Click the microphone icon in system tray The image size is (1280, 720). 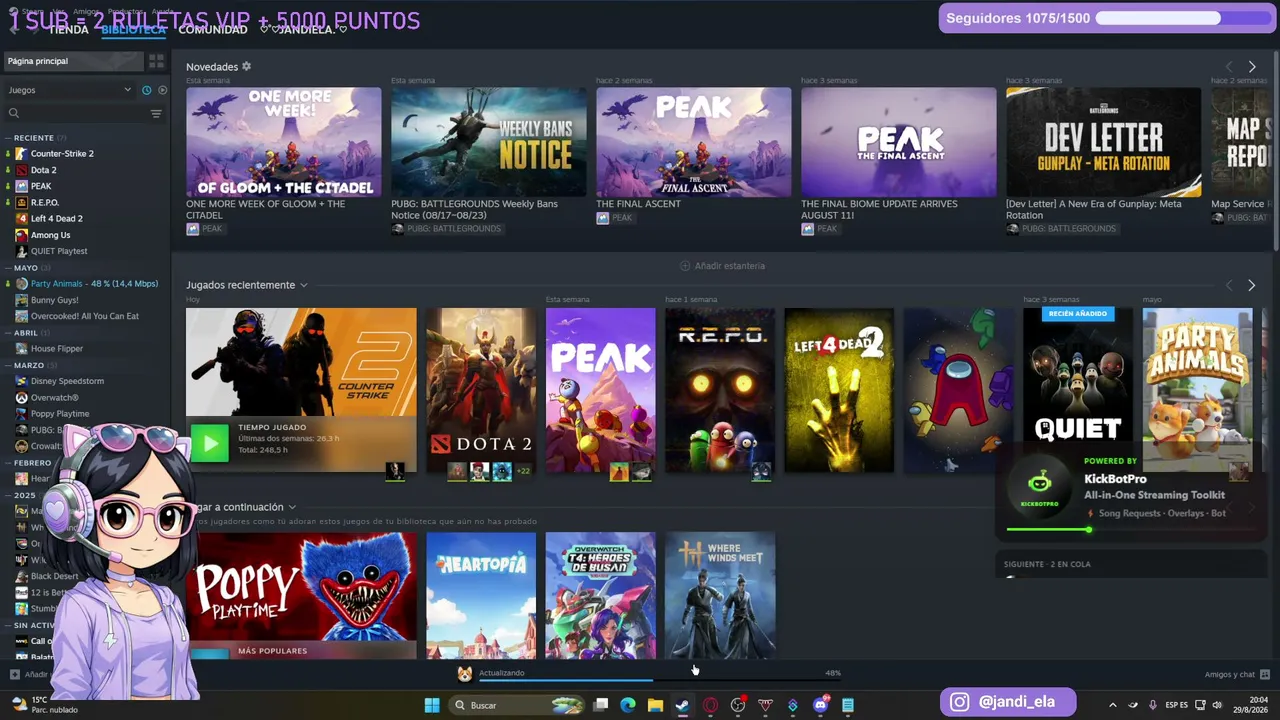1153,705
